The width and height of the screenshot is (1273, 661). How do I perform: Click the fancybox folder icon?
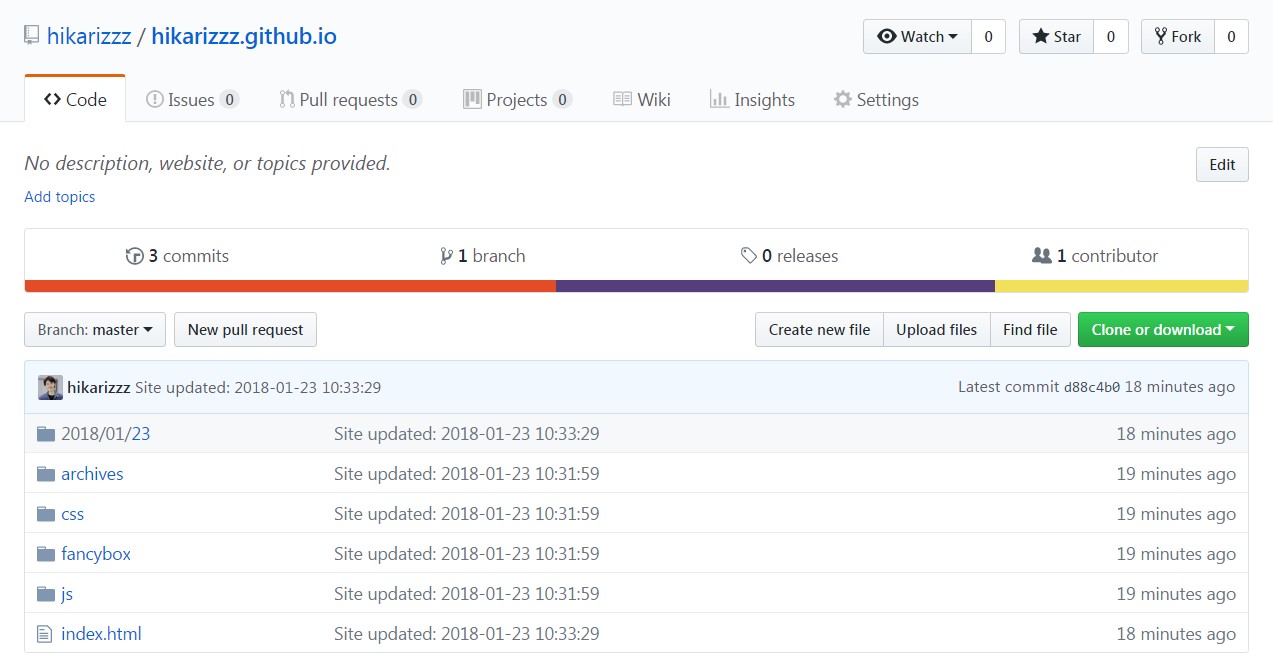[45, 554]
